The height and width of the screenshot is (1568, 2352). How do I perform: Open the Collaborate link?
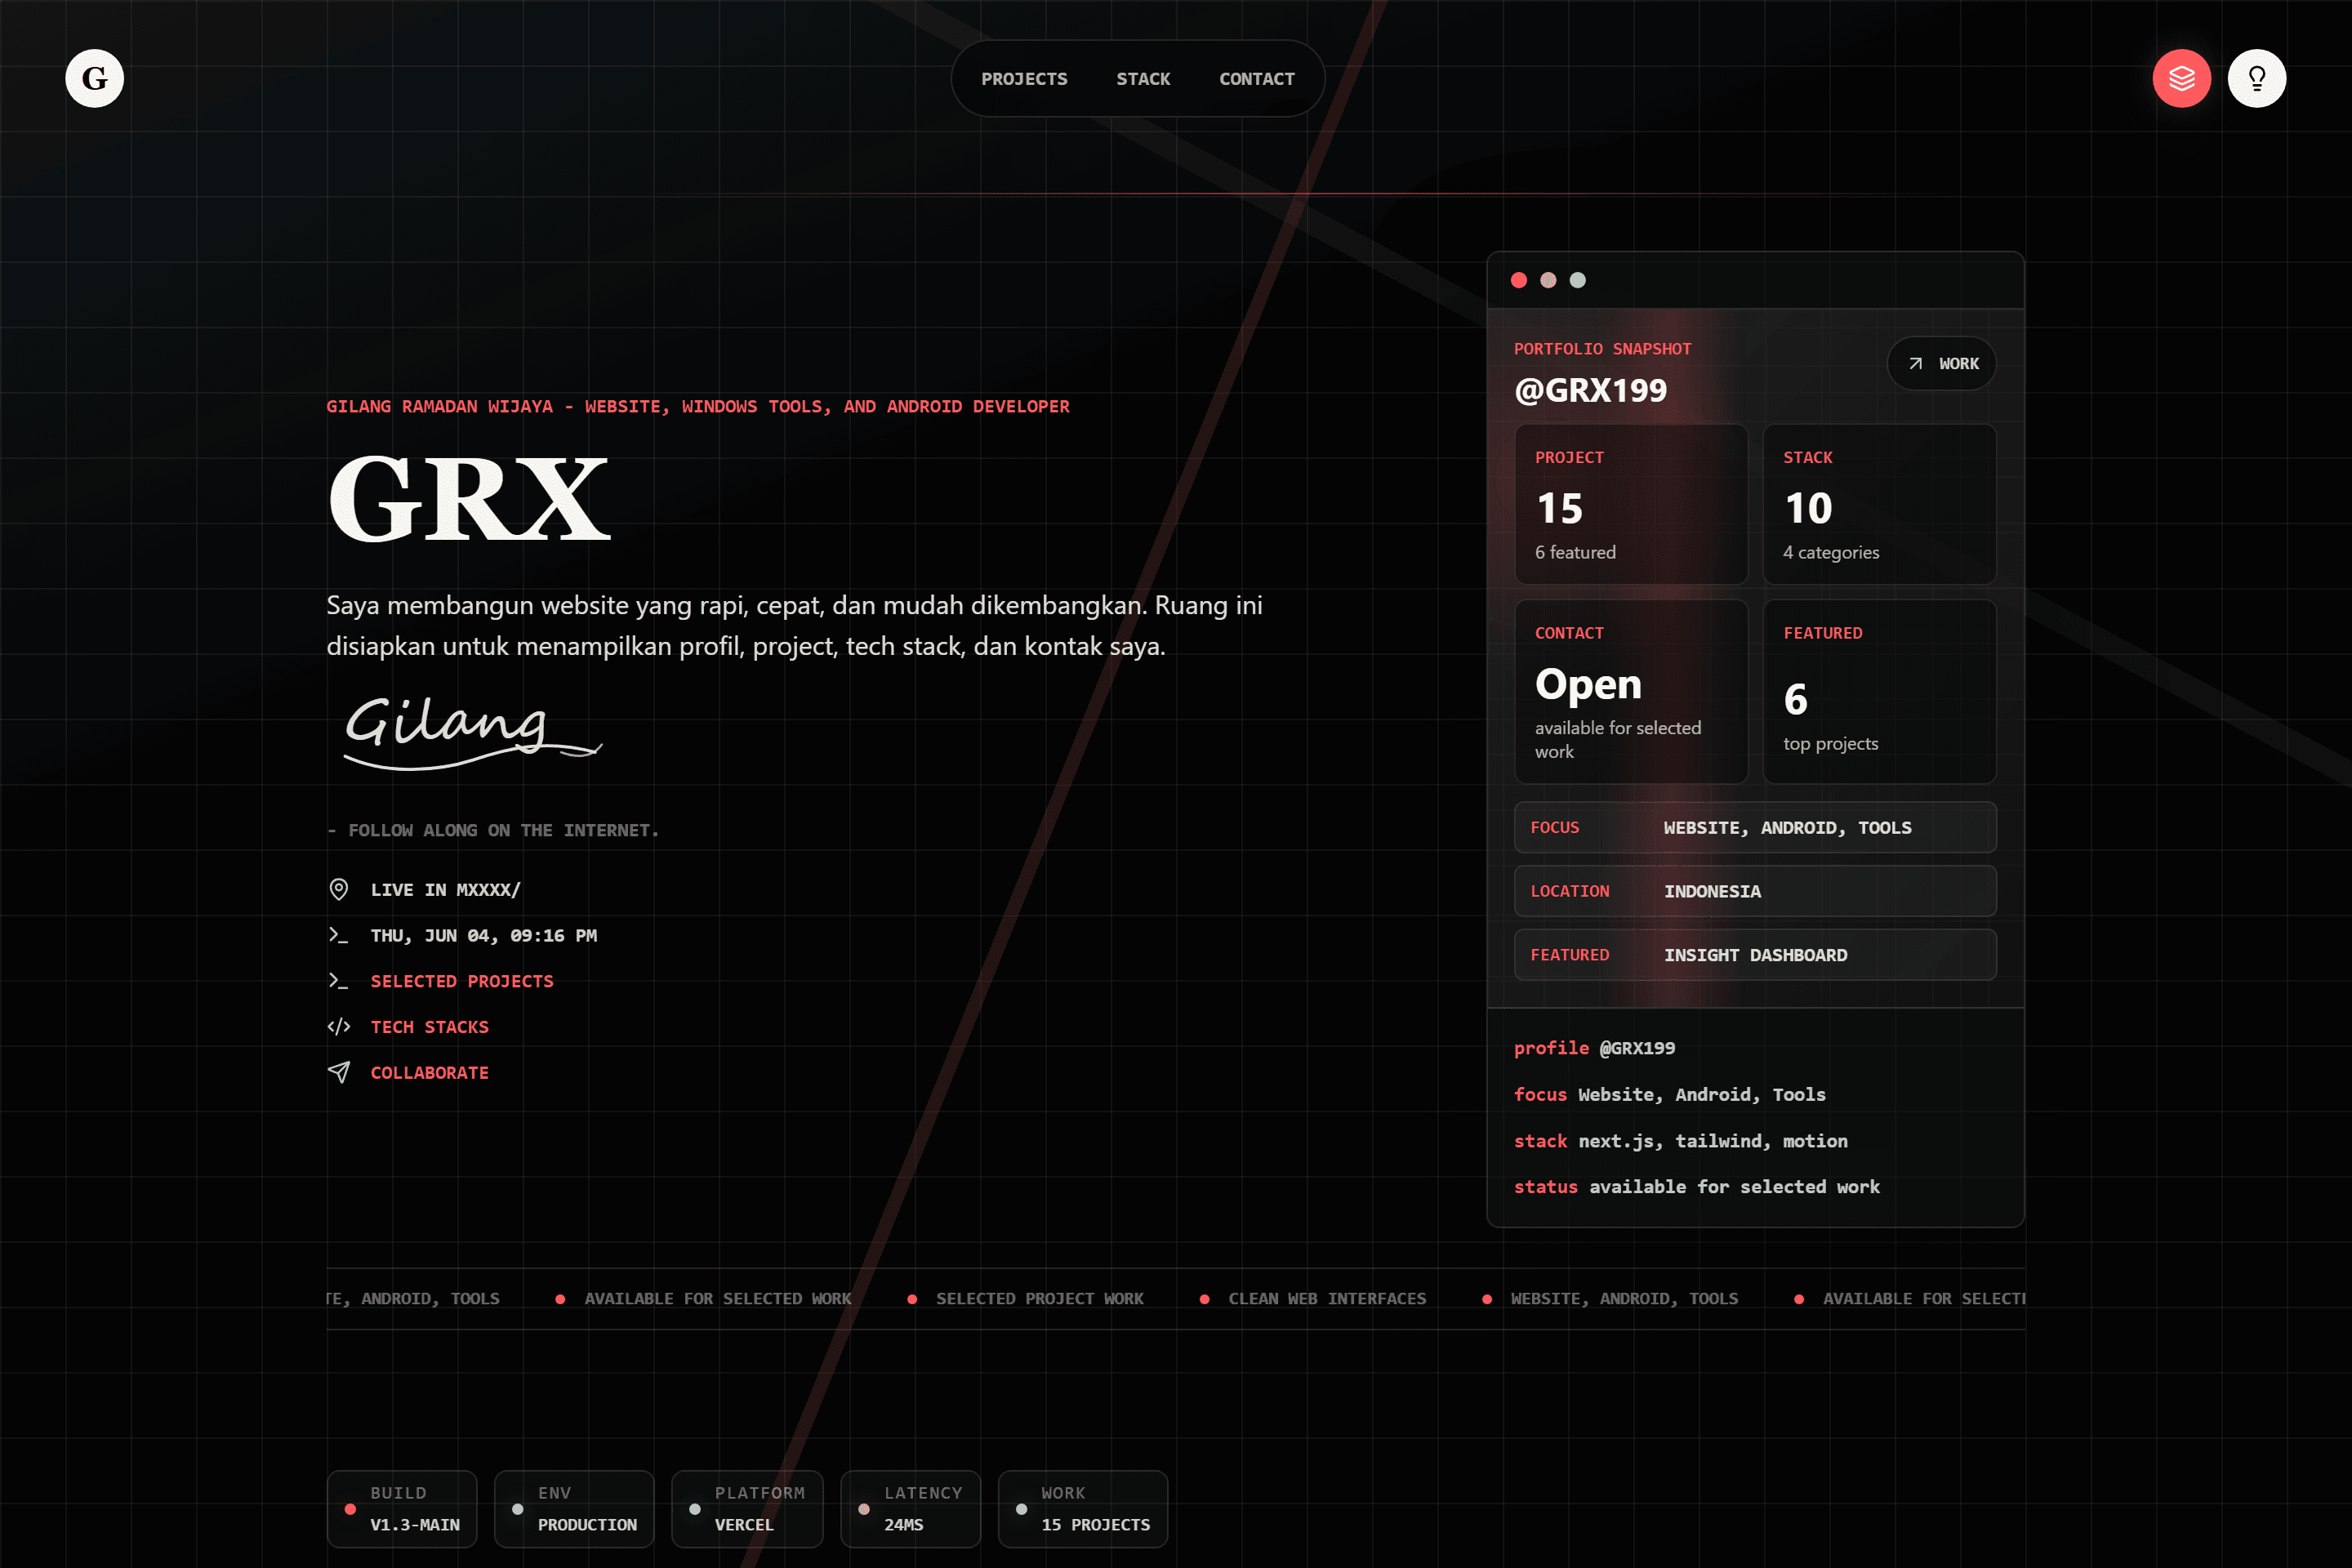[430, 1073]
